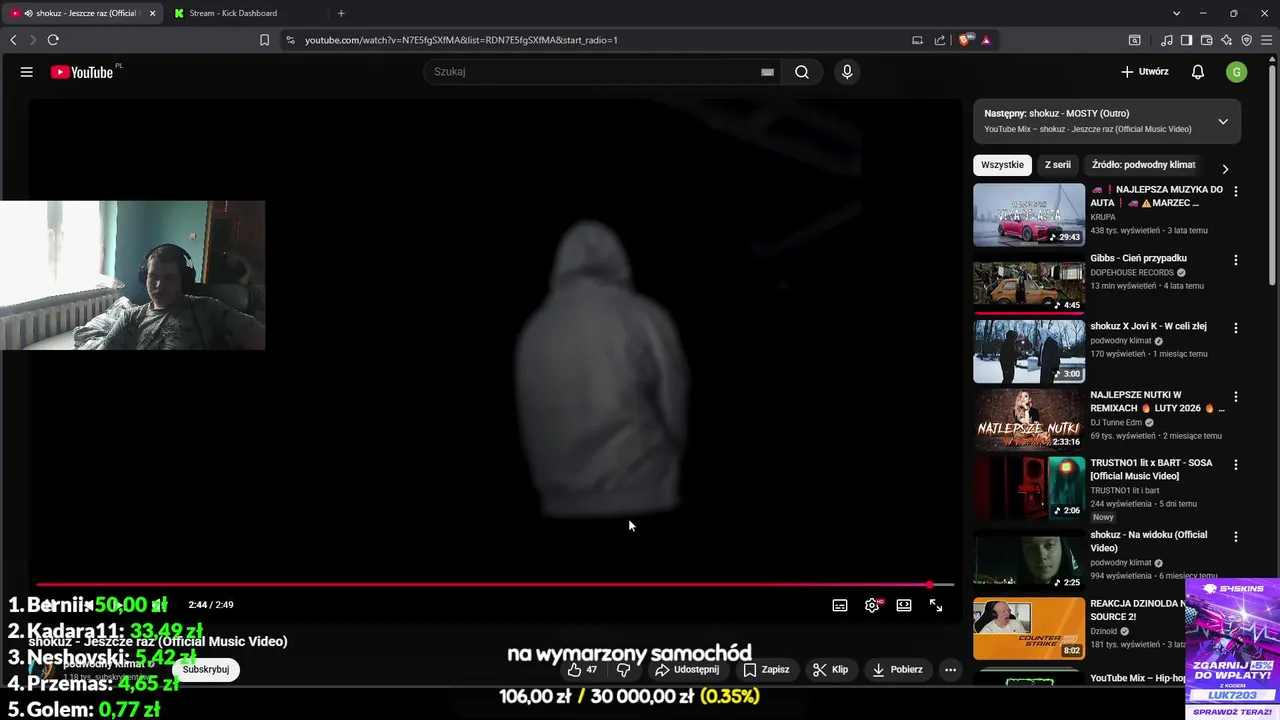Click the Klip scissors button

[830, 670]
